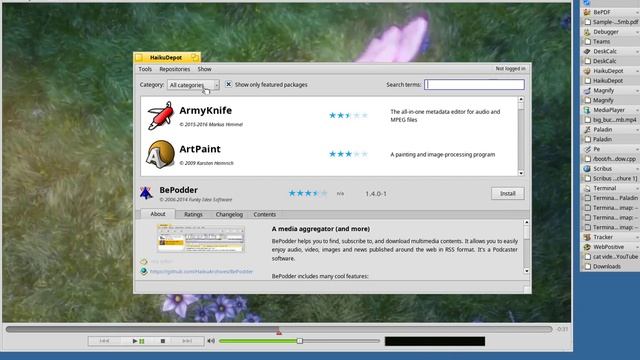Stop playback in MediaPlayer
This screenshot has width=640, height=360.
(163, 341)
